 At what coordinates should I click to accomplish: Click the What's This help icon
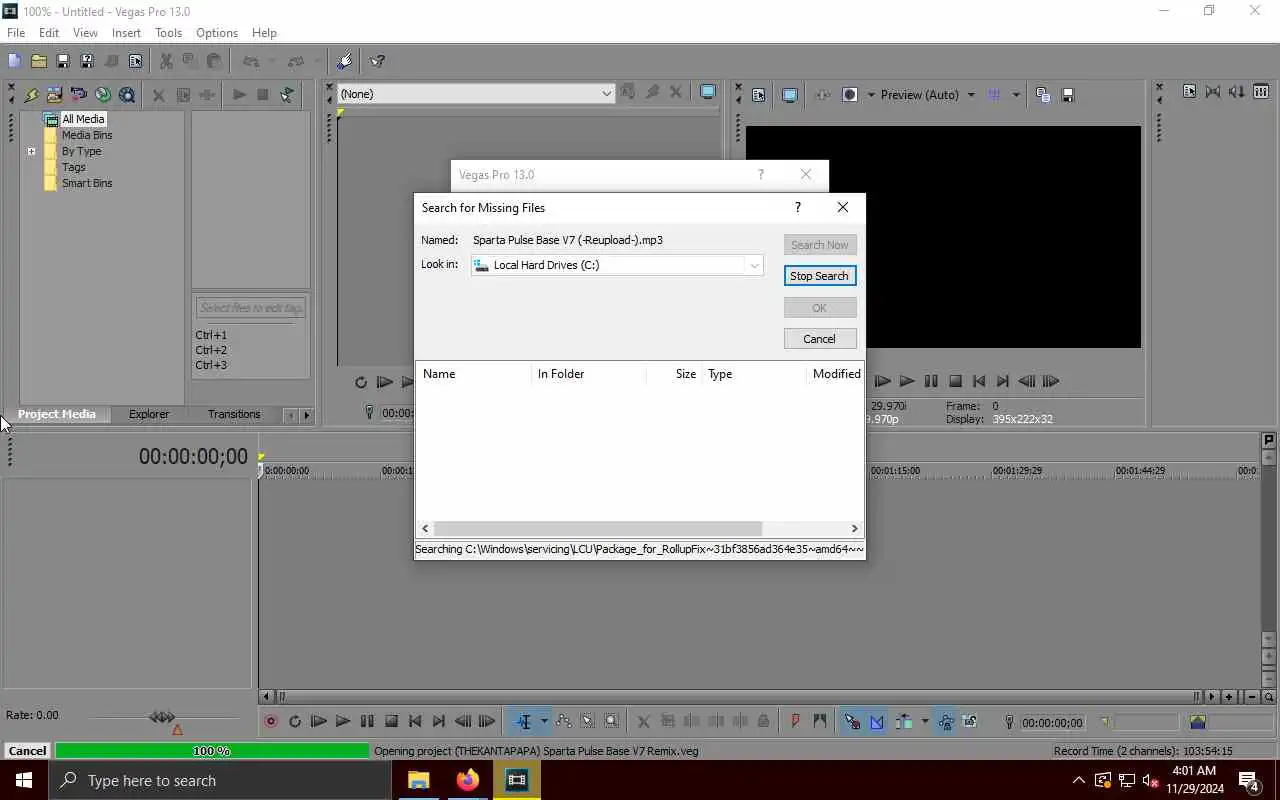(x=377, y=61)
